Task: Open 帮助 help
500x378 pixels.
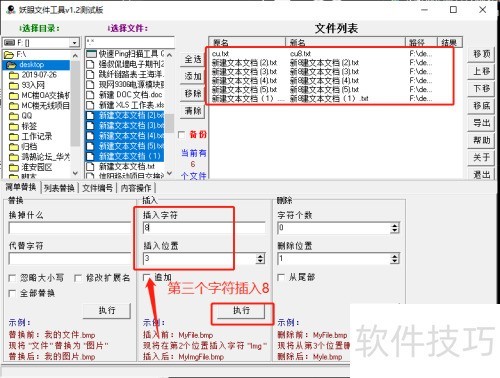Action: click(482, 140)
